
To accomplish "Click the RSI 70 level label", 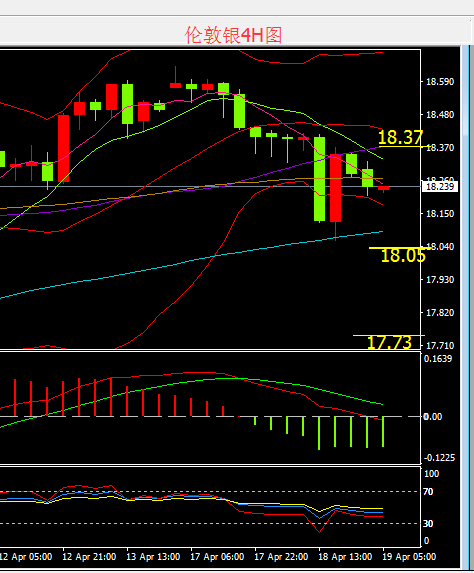I will 428,492.
